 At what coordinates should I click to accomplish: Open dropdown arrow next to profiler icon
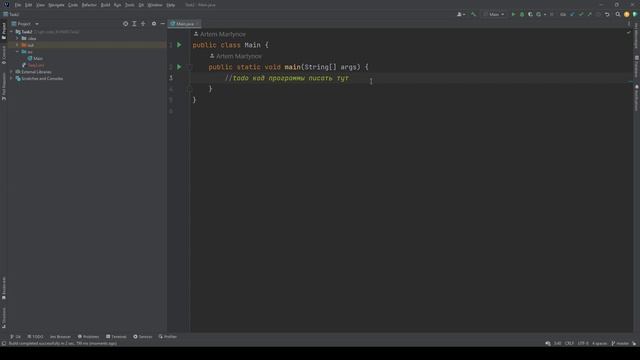pos(545,15)
